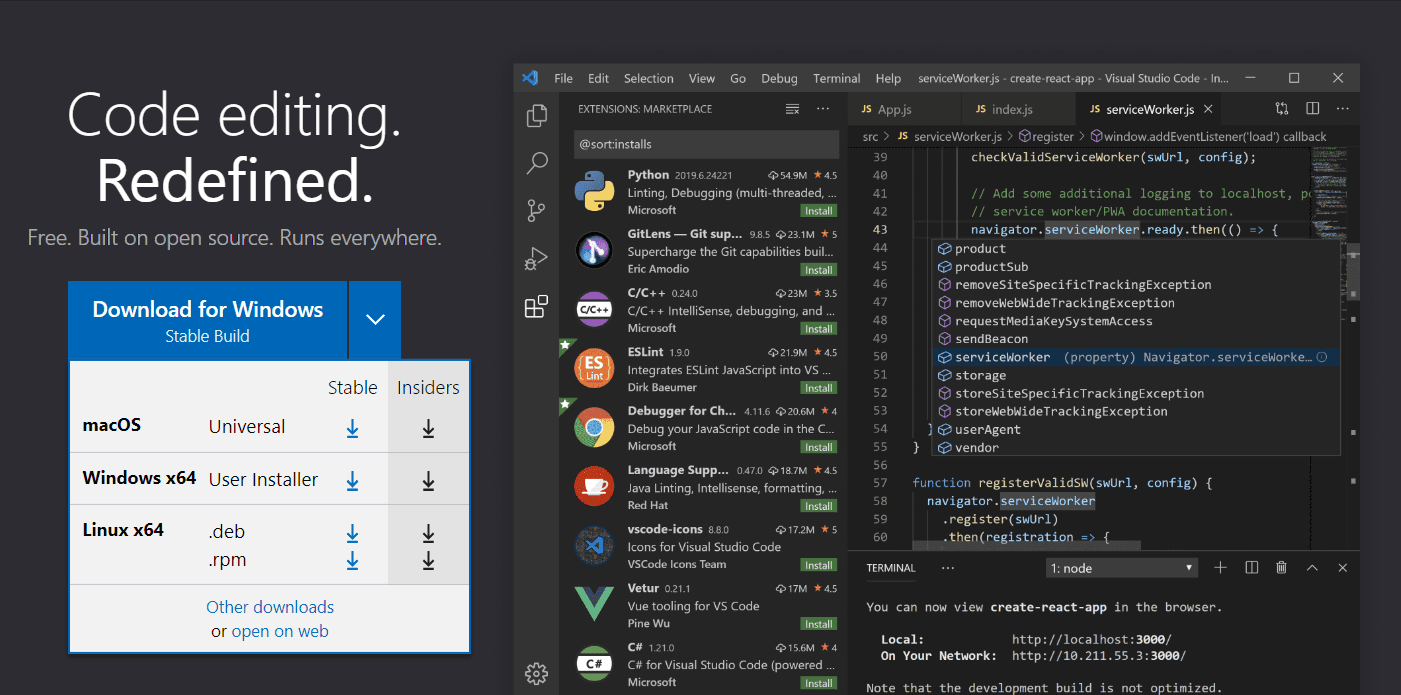Click the Download for Windows button

click(x=208, y=320)
